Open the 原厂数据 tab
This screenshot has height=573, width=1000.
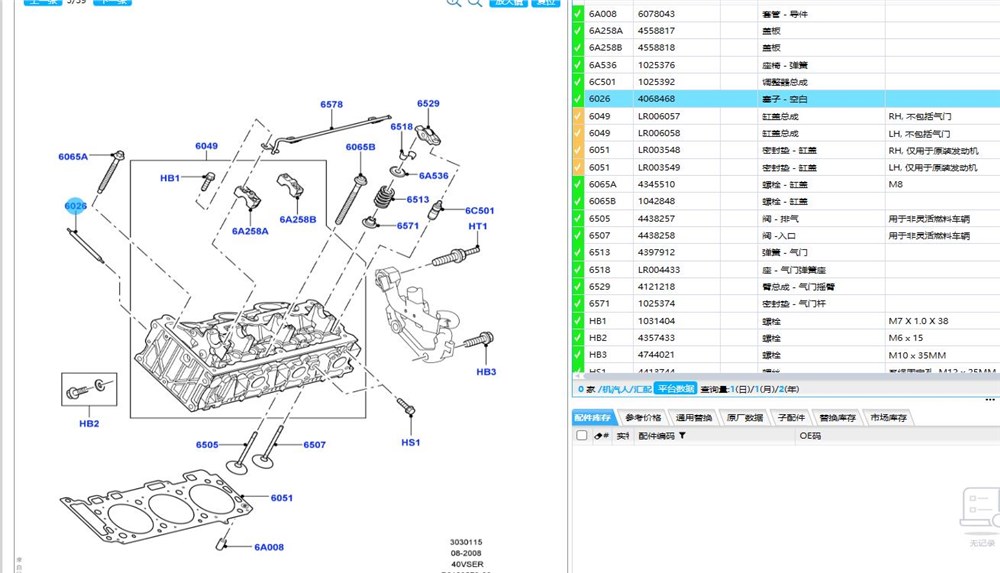tap(744, 417)
